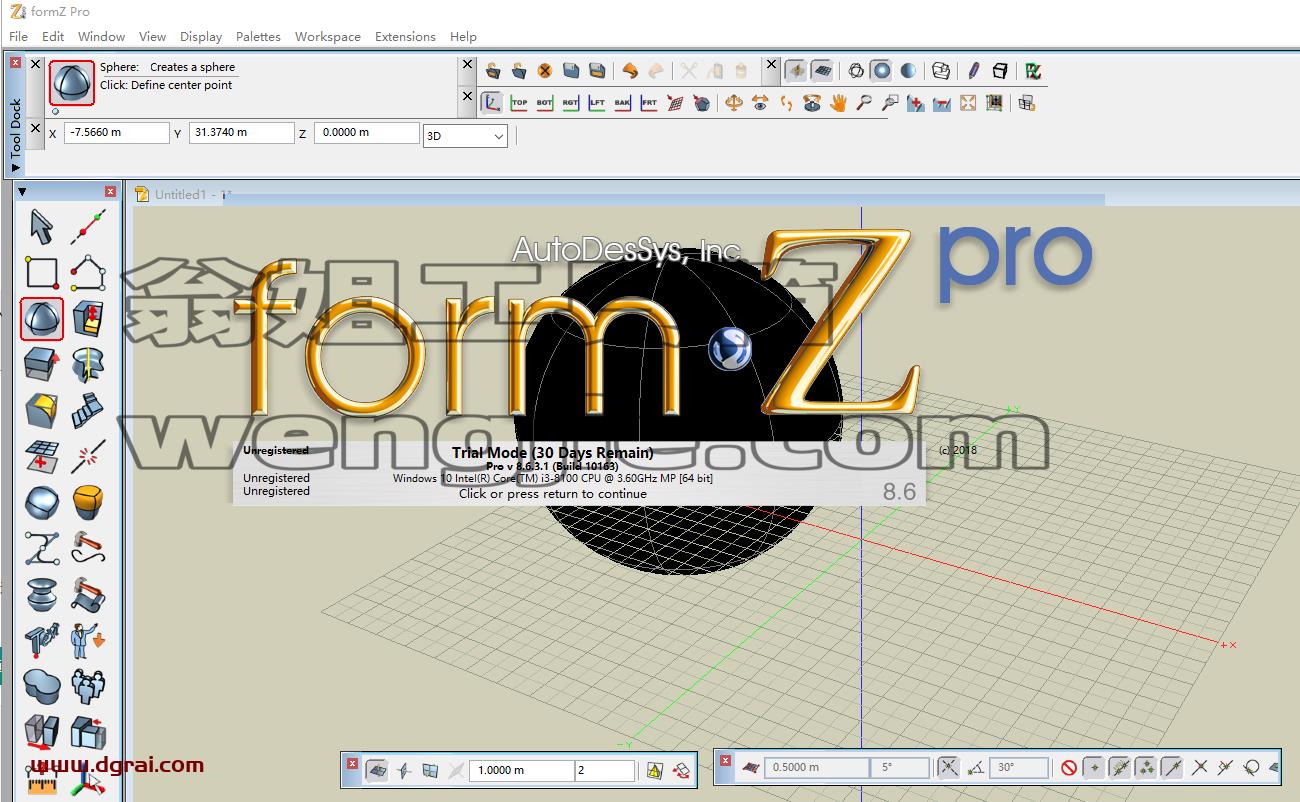Open the Help menu
Viewport: 1300px width, 802px height.
pyautogui.click(x=463, y=36)
